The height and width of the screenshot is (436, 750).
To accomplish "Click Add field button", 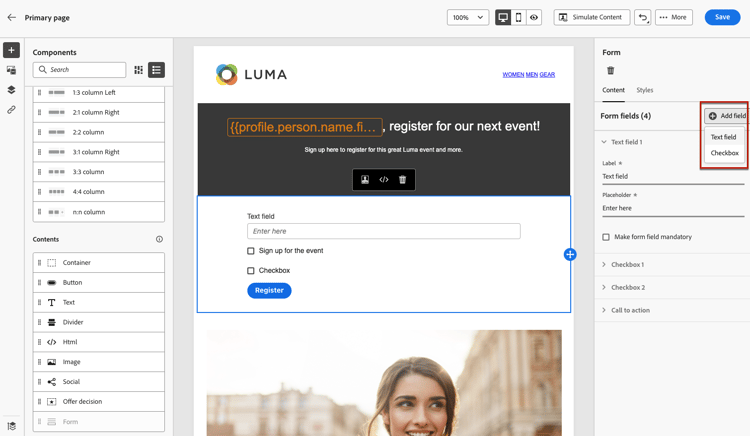I will [x=727, y=116].
